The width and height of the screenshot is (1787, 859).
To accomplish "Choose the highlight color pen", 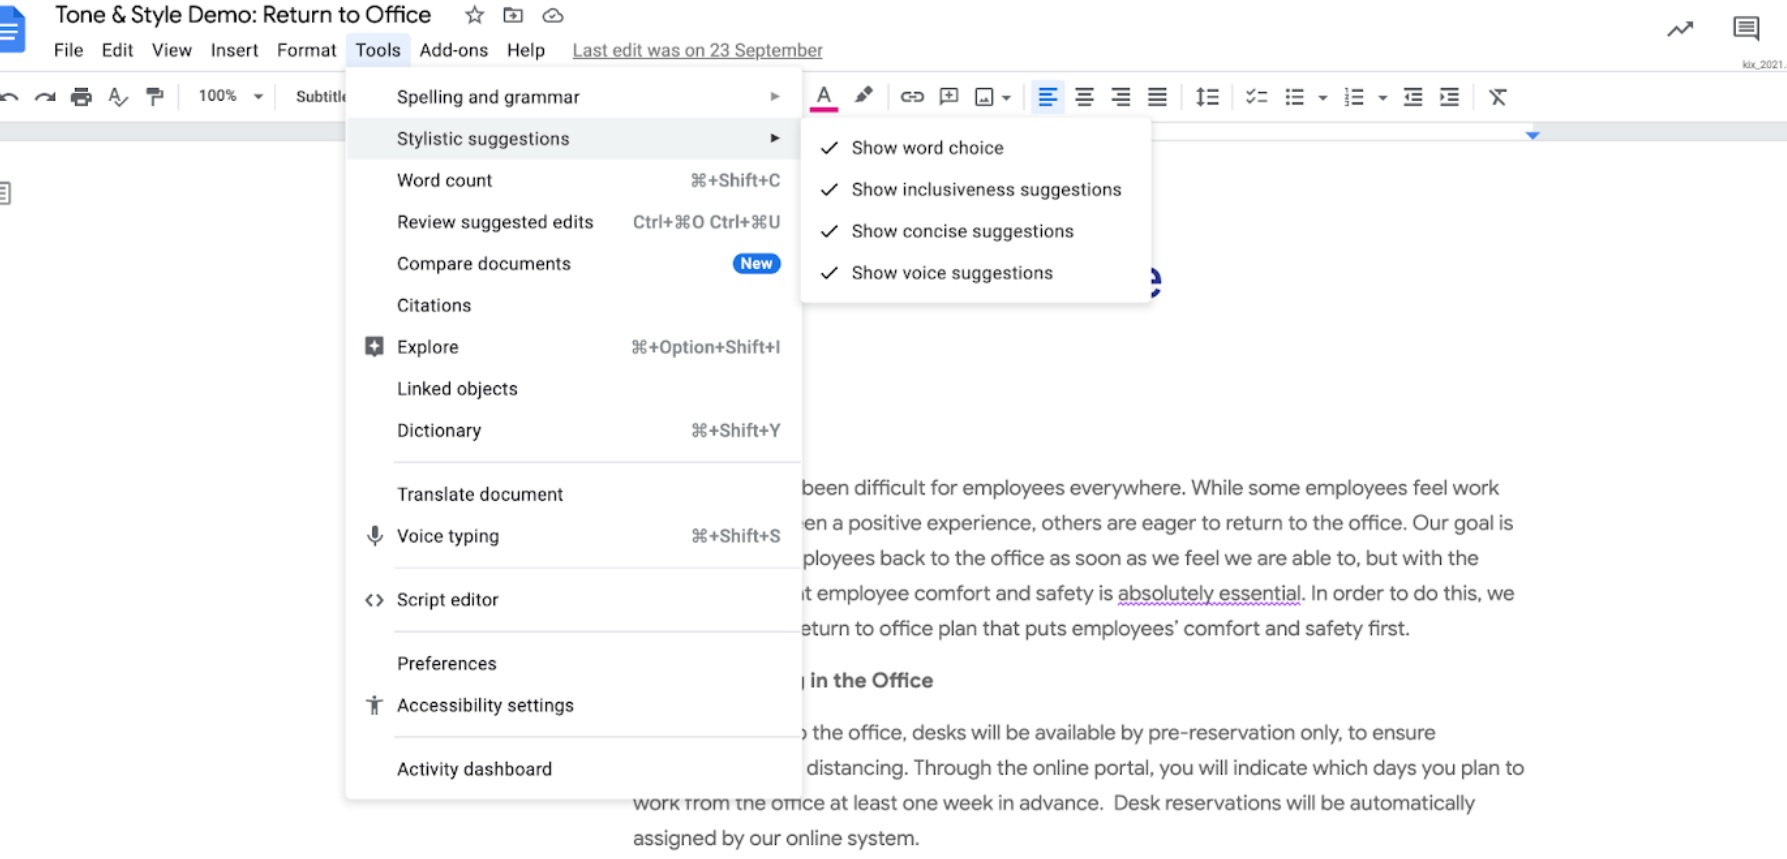I will point(863,96).
